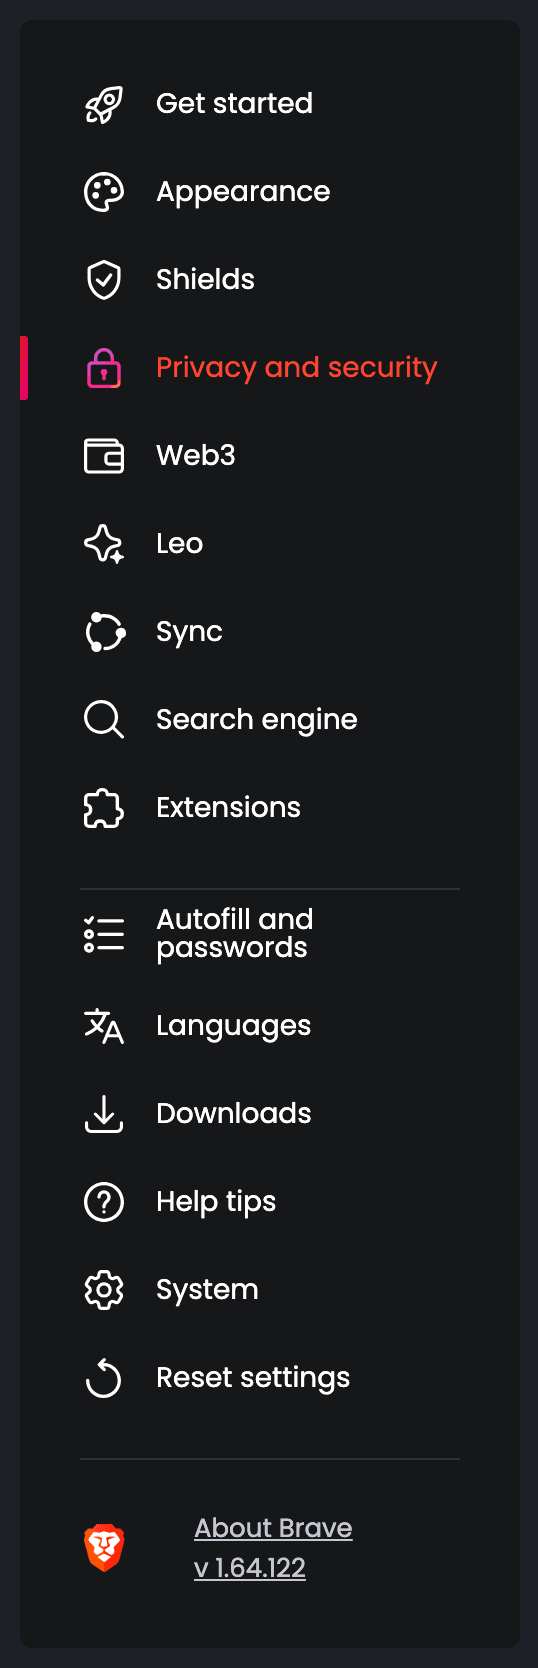Screen dimensions: 538x1668
Task: Click the magnifying glass Search engine icon
Action: (x=104, y=720)
